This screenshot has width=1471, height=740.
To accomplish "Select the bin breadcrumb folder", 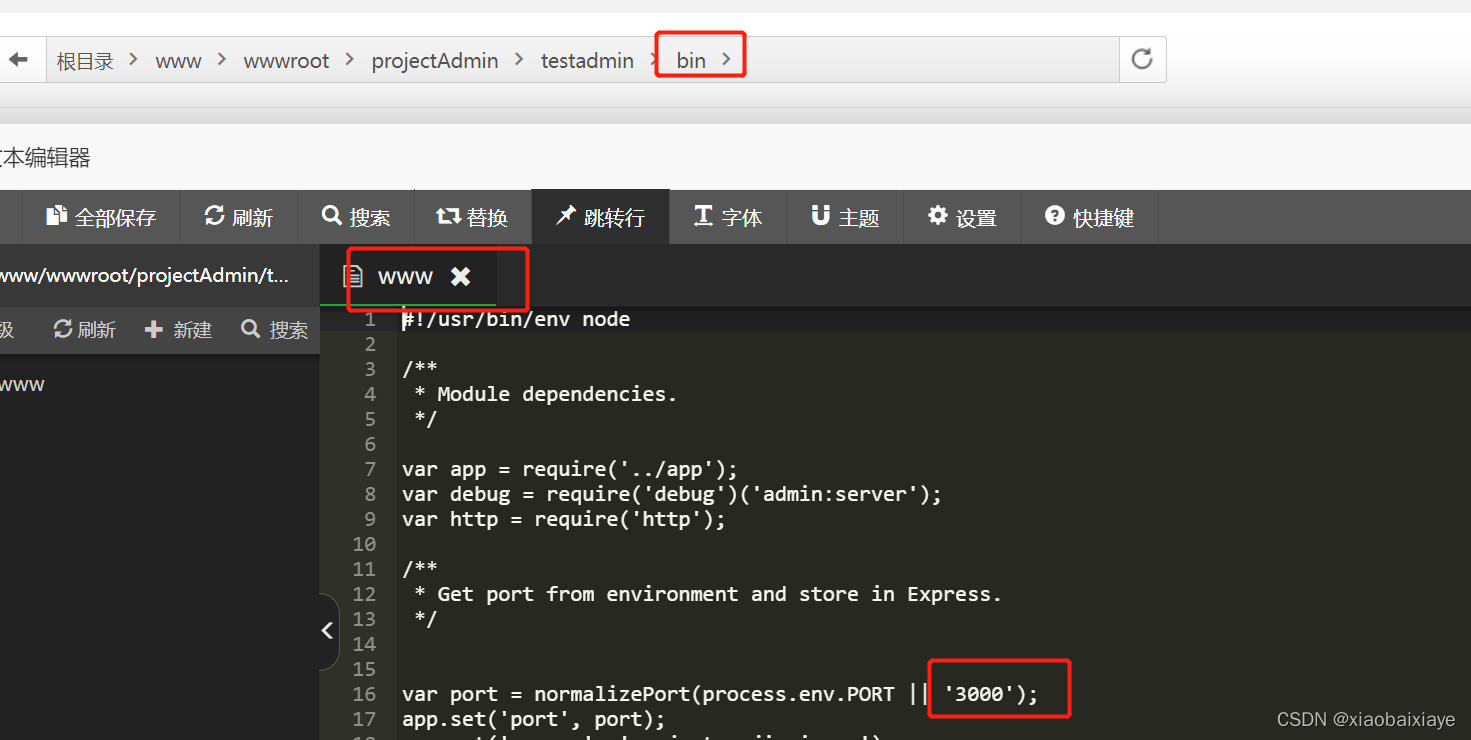I will tap(691, 61).
